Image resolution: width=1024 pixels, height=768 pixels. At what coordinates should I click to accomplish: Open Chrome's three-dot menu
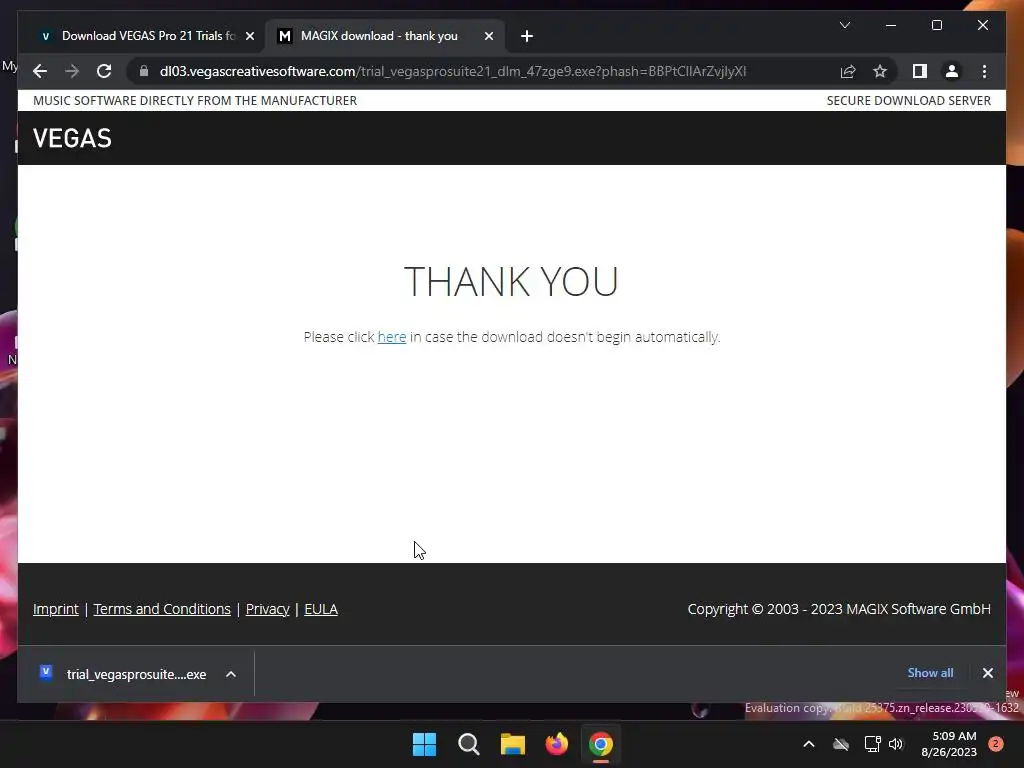pyautogui.click(x=984, y=71)
